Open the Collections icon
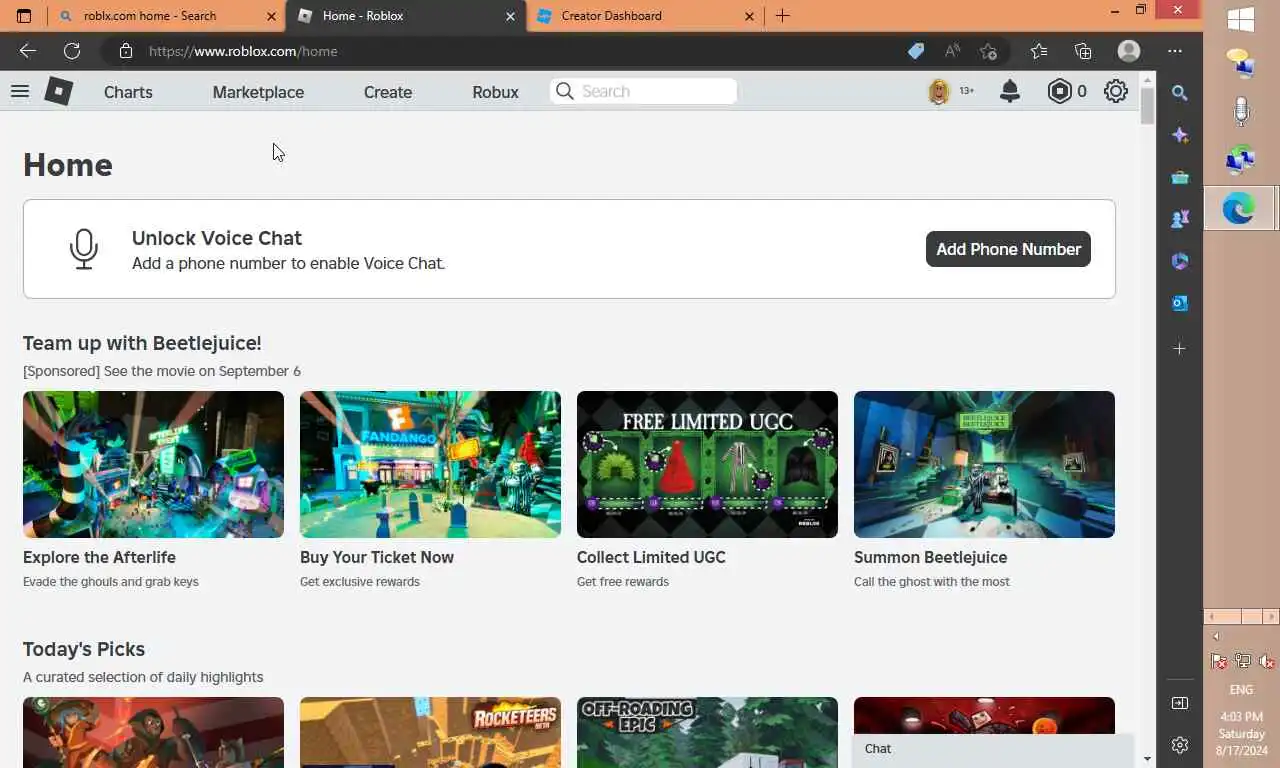Image resolution: width=1280 pixels, height=768 pixels. 1083,51
